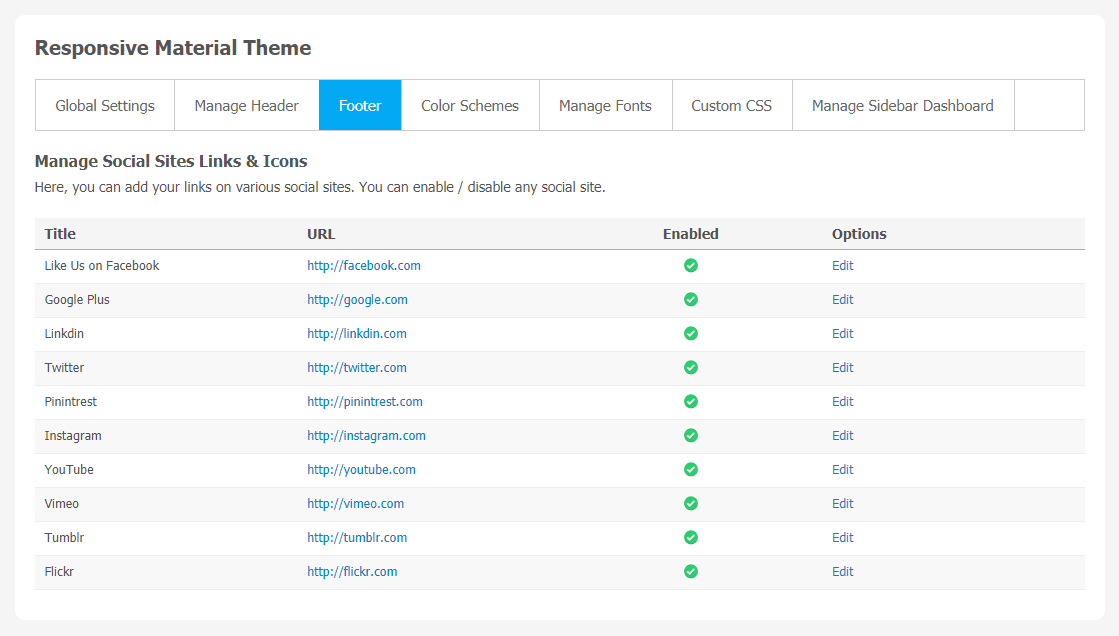Viewport: 1119px width, 636px height.
Task: Click the Flickr enabled checkmark icon
Action: coord(691,572)
